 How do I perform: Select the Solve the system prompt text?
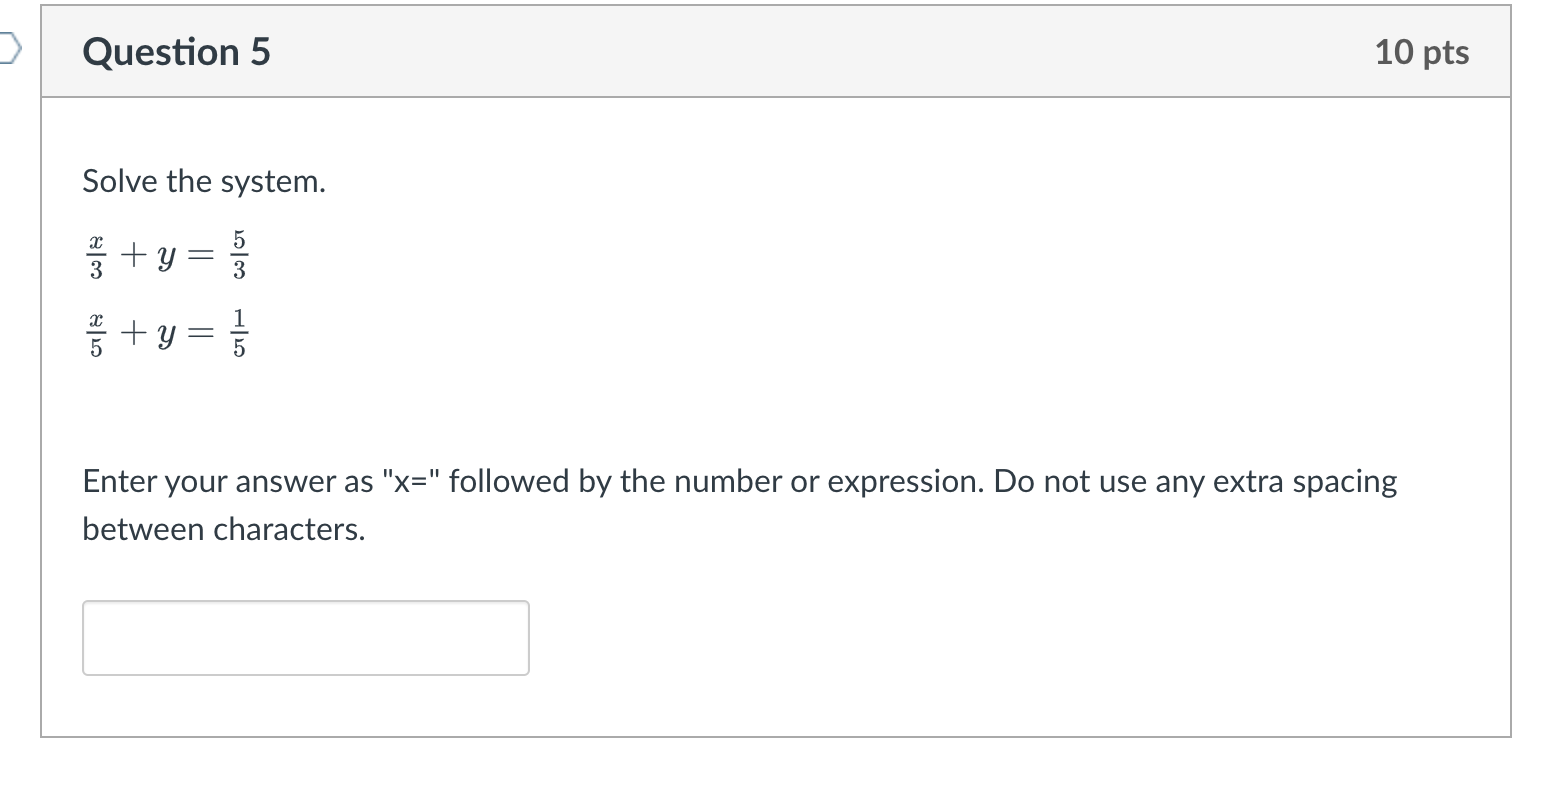pyautogui.click(x=203, y=181)
